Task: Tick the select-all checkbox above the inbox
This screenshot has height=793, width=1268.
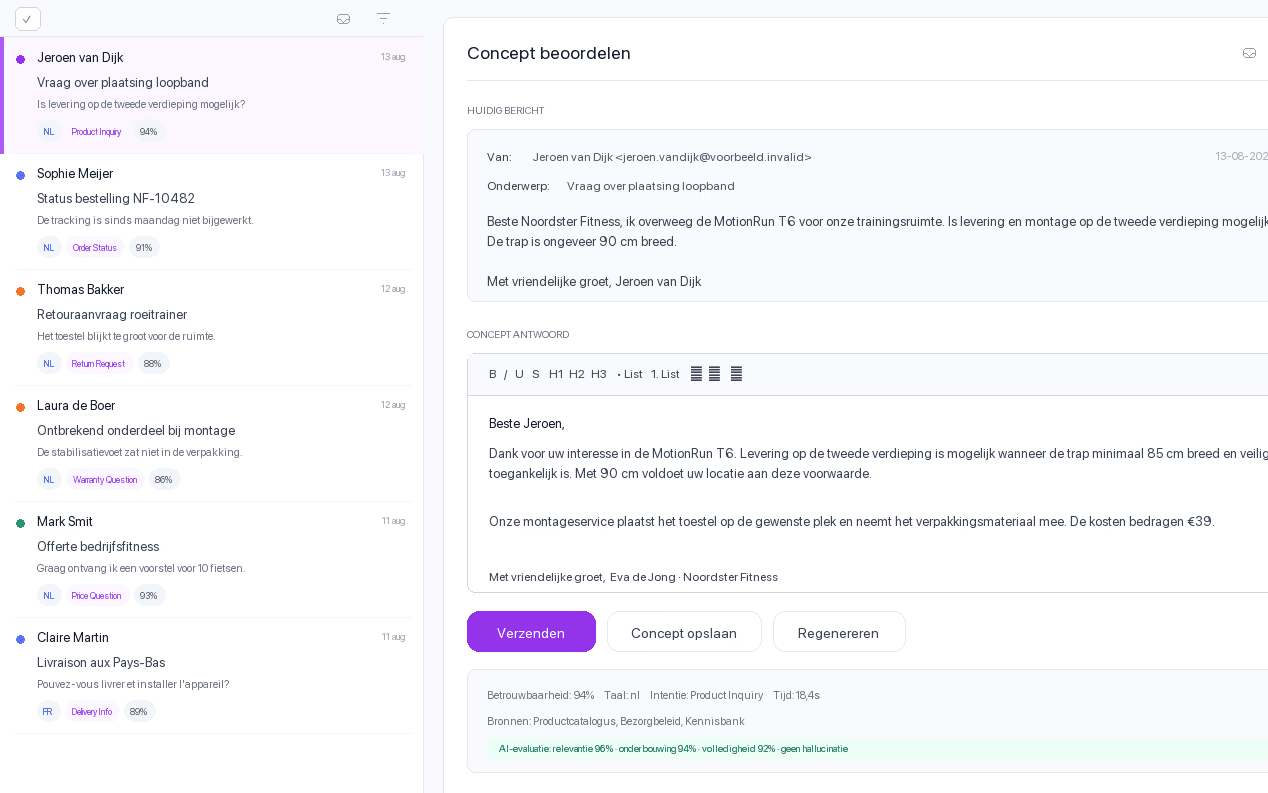Action: 28,19
